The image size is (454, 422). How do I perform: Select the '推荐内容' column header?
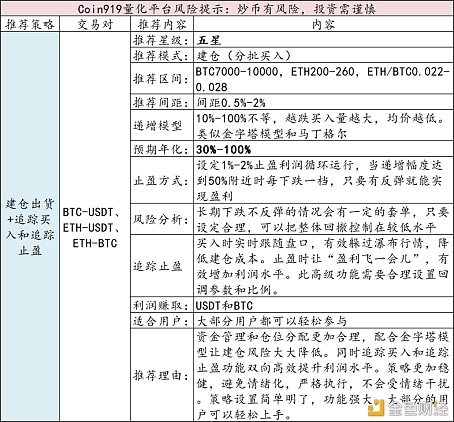[x=162, y=24]
